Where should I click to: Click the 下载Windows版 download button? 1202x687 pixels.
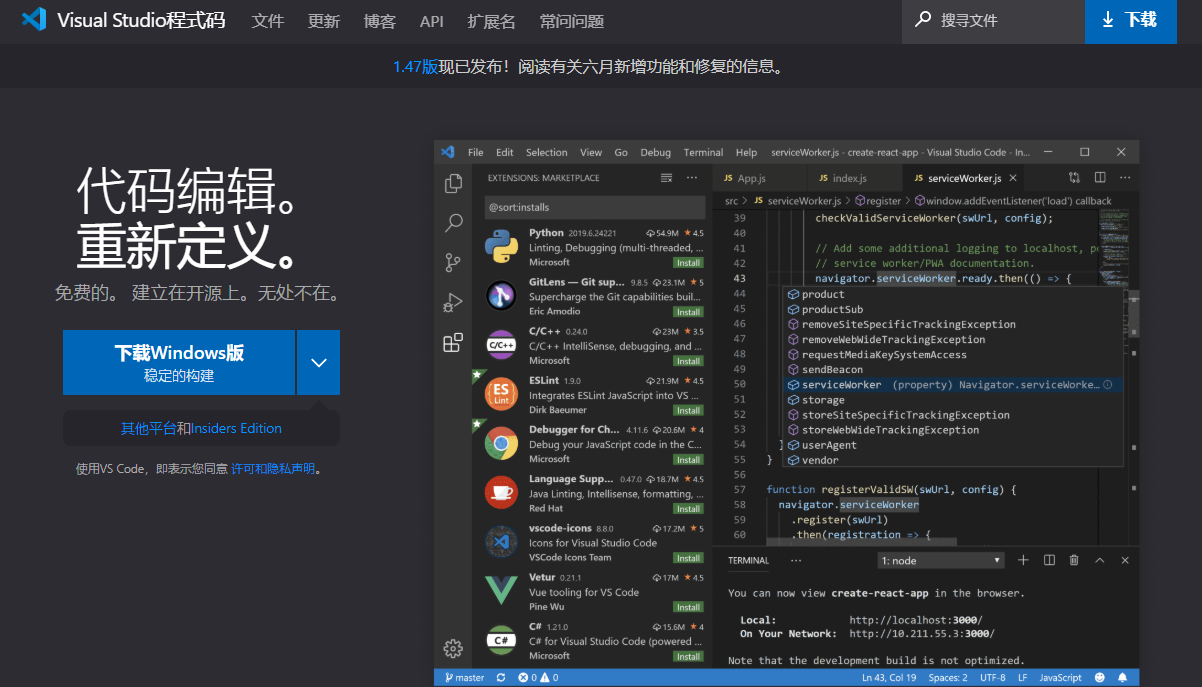coord(179,362)
